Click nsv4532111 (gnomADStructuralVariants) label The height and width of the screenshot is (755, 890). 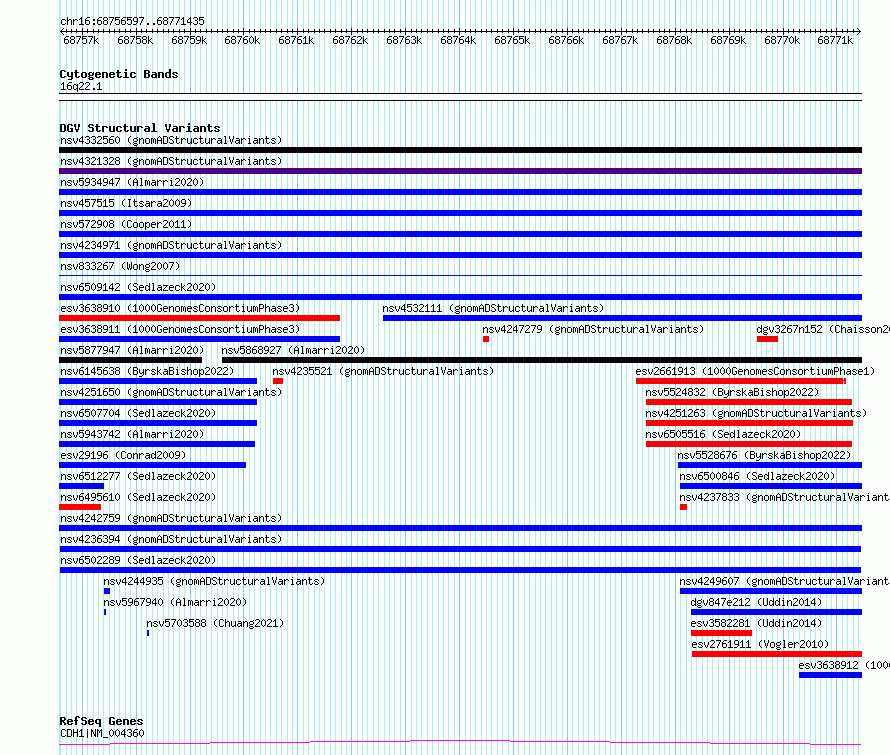(x=493, y=308)
